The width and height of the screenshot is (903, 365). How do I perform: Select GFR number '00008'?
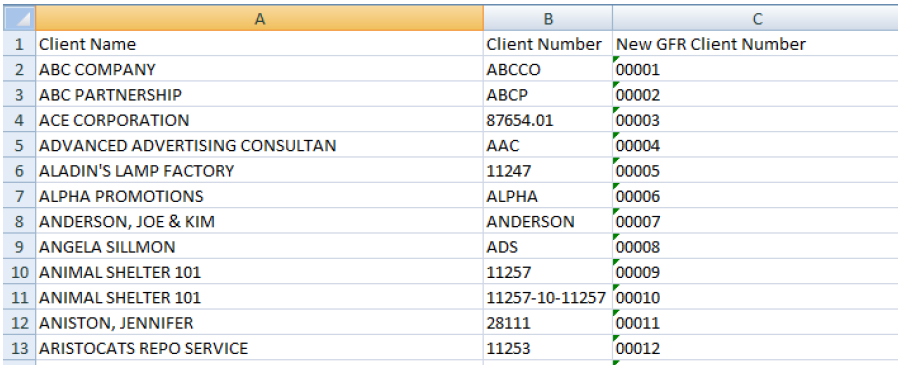pyautogui.click(x=757, y=246)
